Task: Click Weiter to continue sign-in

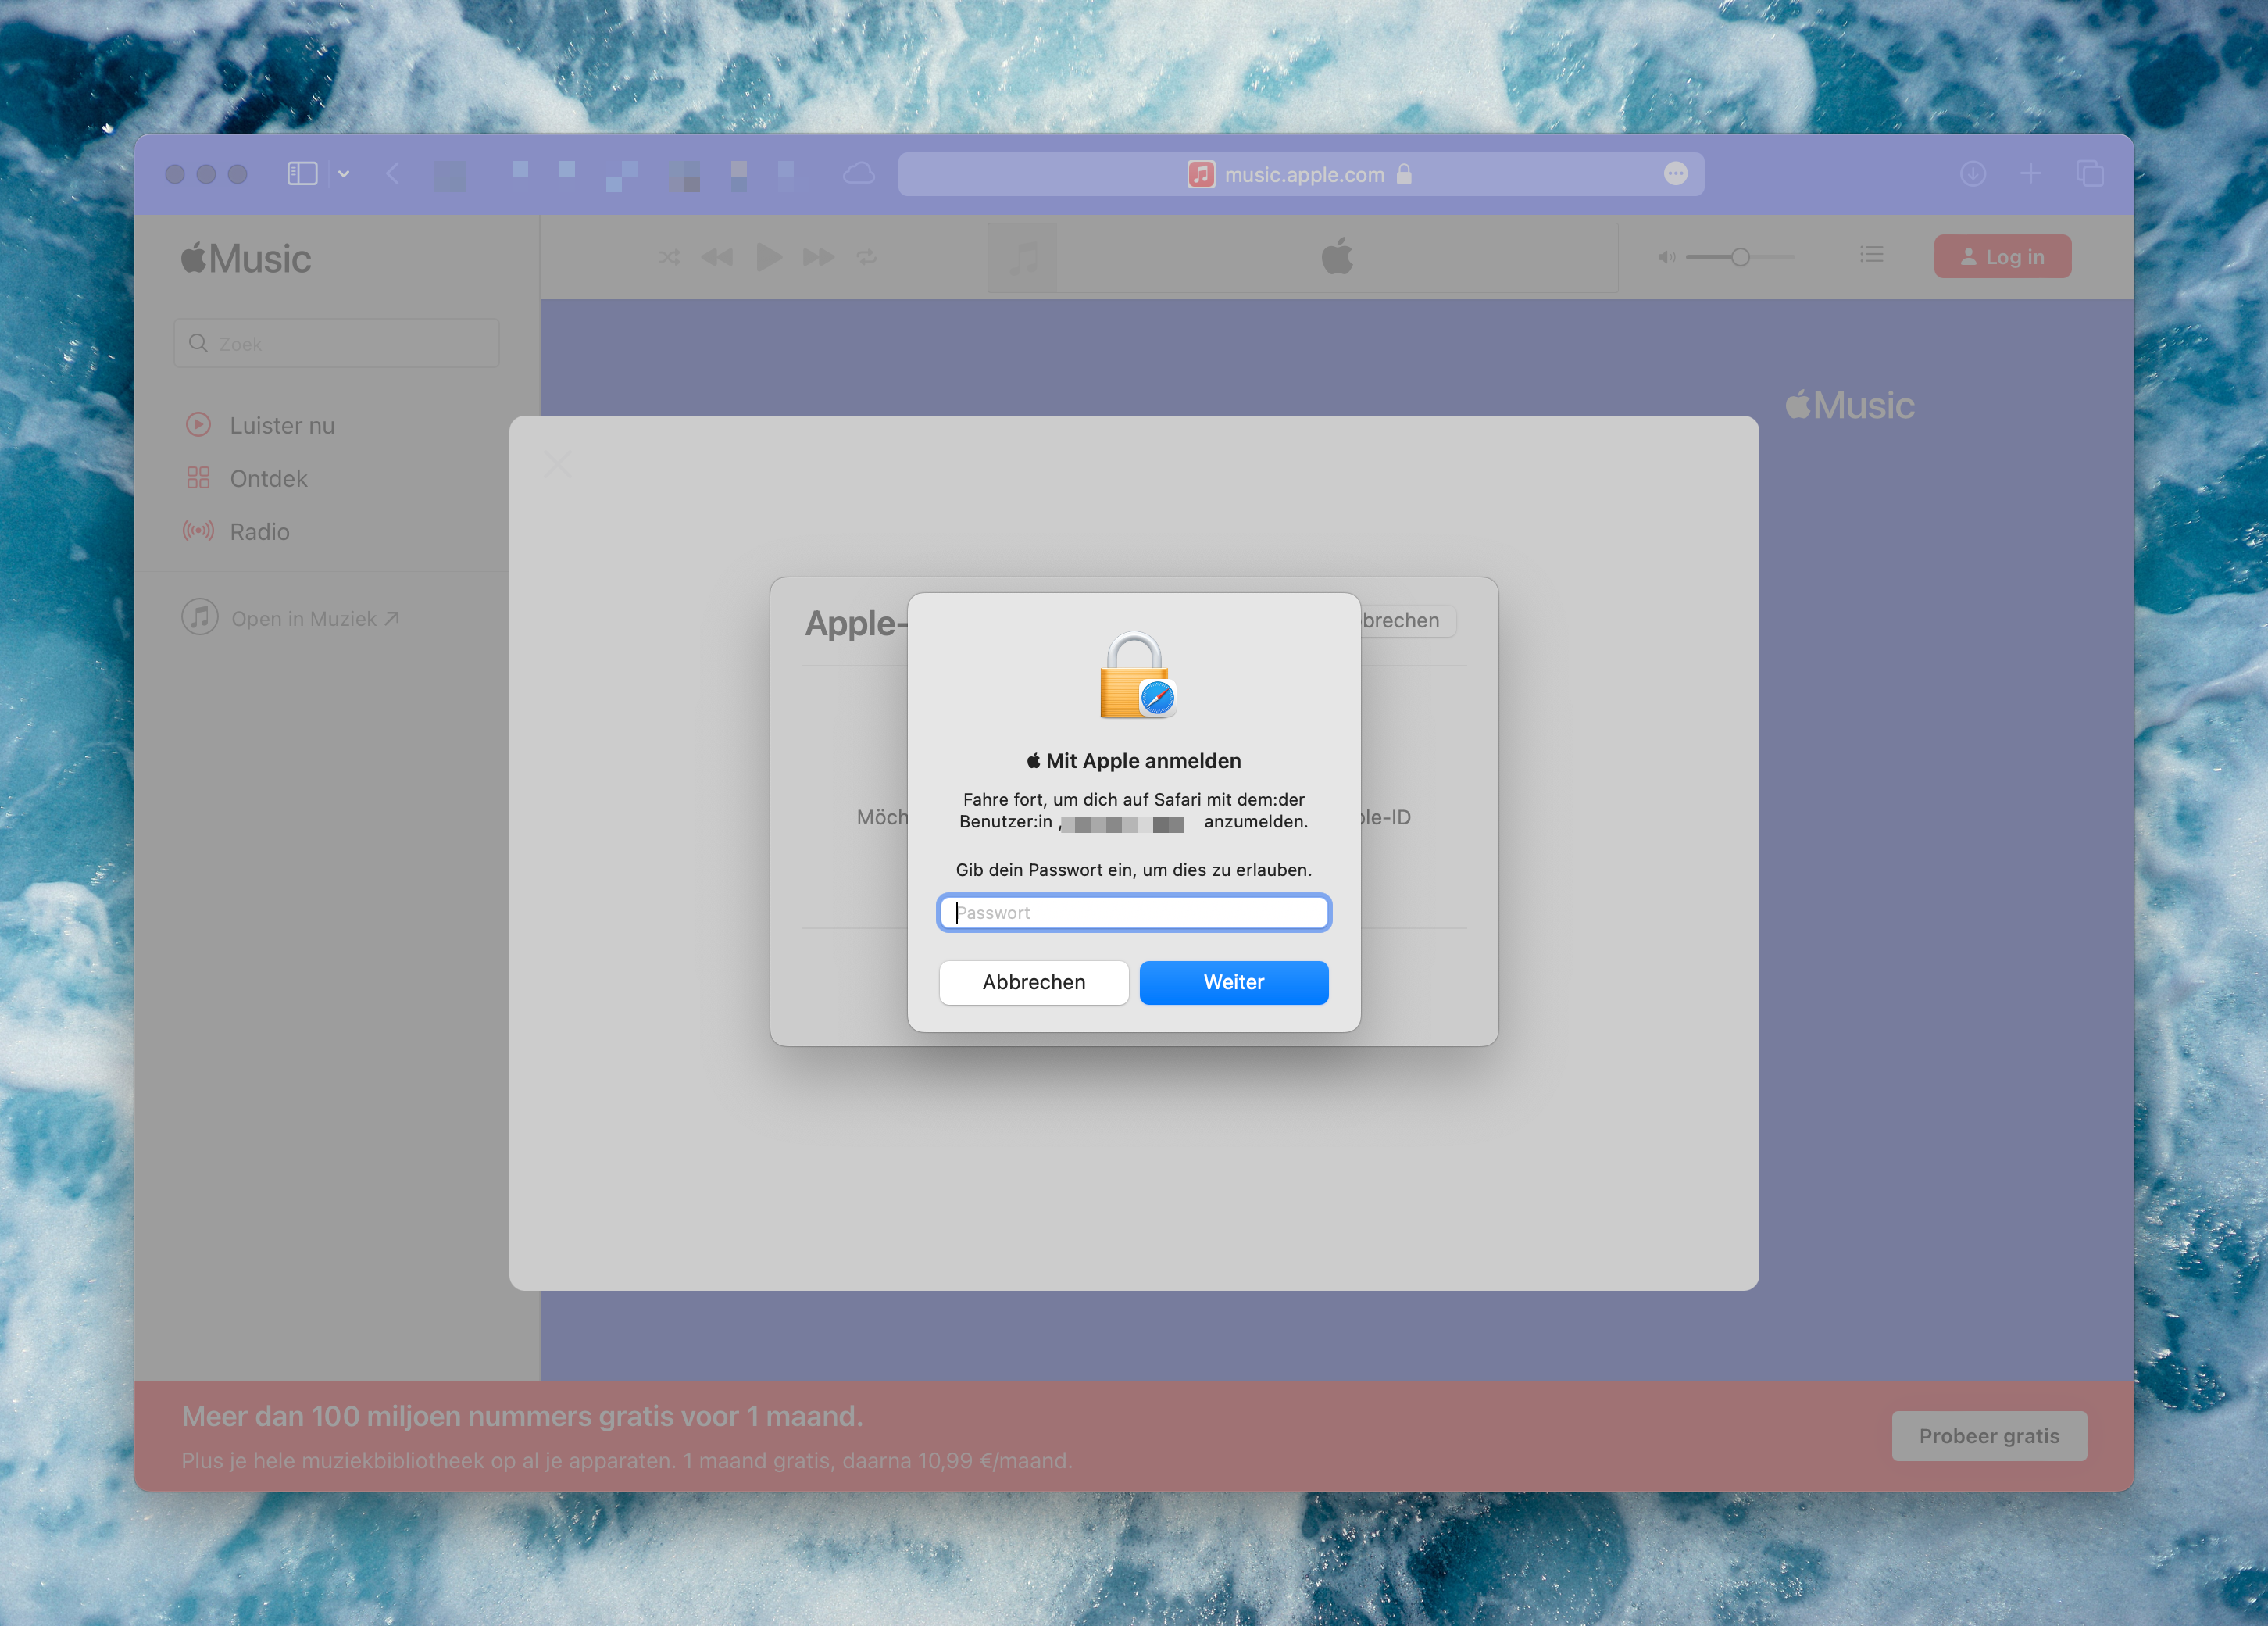Action: (1233, 982)
